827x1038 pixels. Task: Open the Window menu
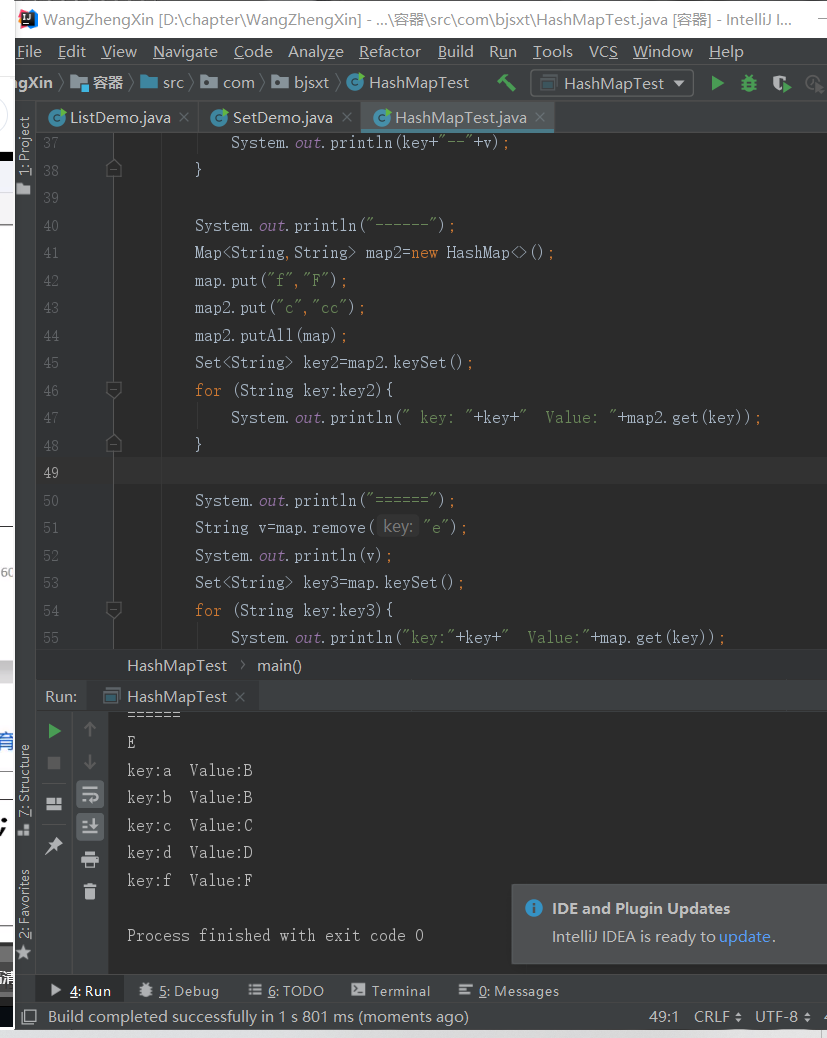662,52
